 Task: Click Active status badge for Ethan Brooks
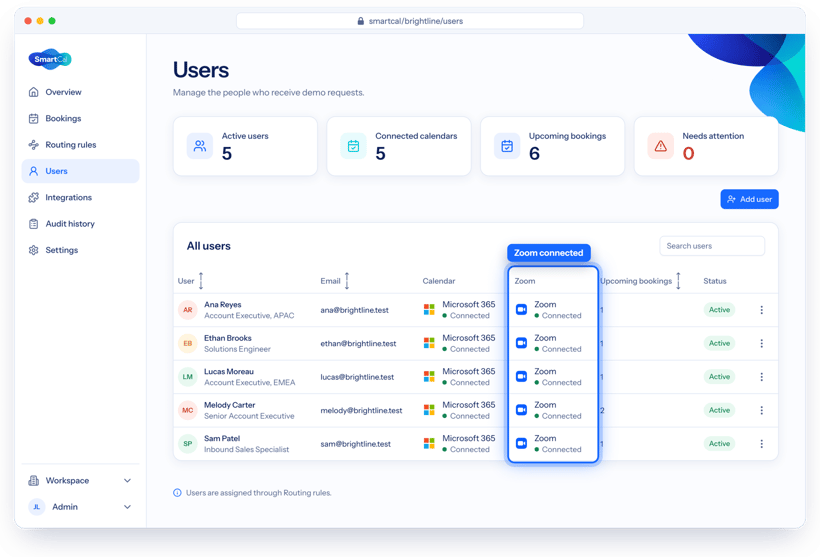click(720, 344)
